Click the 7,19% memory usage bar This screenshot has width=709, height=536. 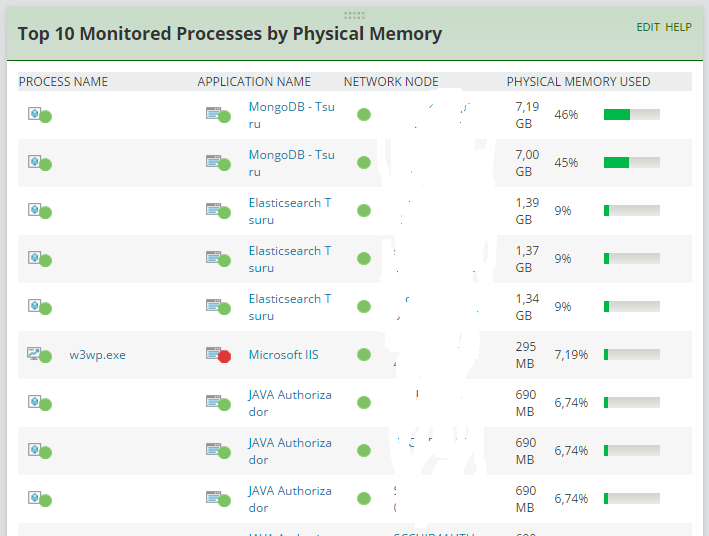tap(631, 355)
